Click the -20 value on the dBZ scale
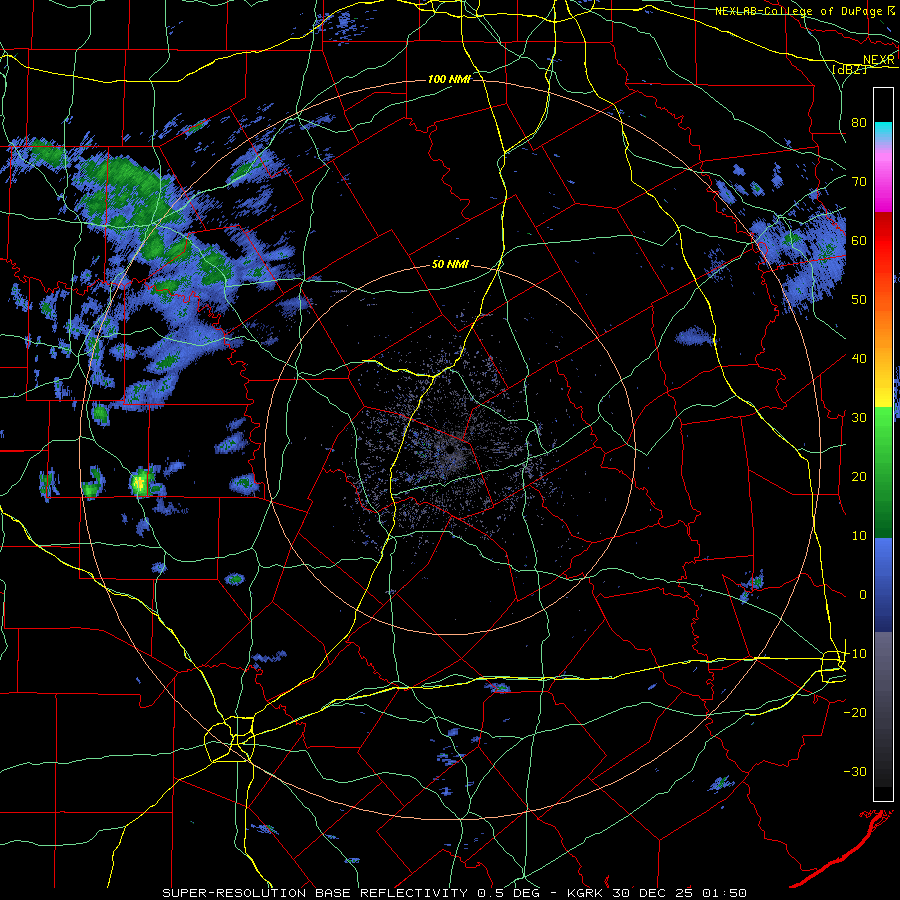Viewport: 900px width, 900px height. coord(855,712)
